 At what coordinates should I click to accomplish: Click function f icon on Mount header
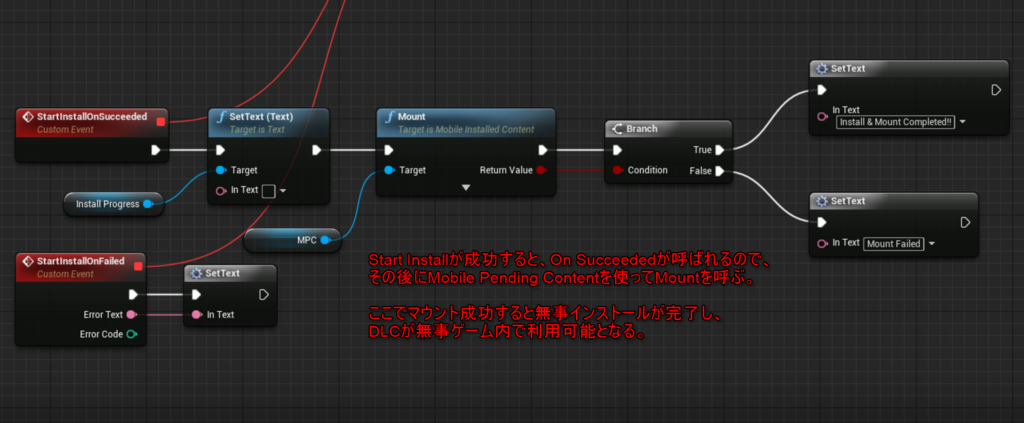(389, 118)
